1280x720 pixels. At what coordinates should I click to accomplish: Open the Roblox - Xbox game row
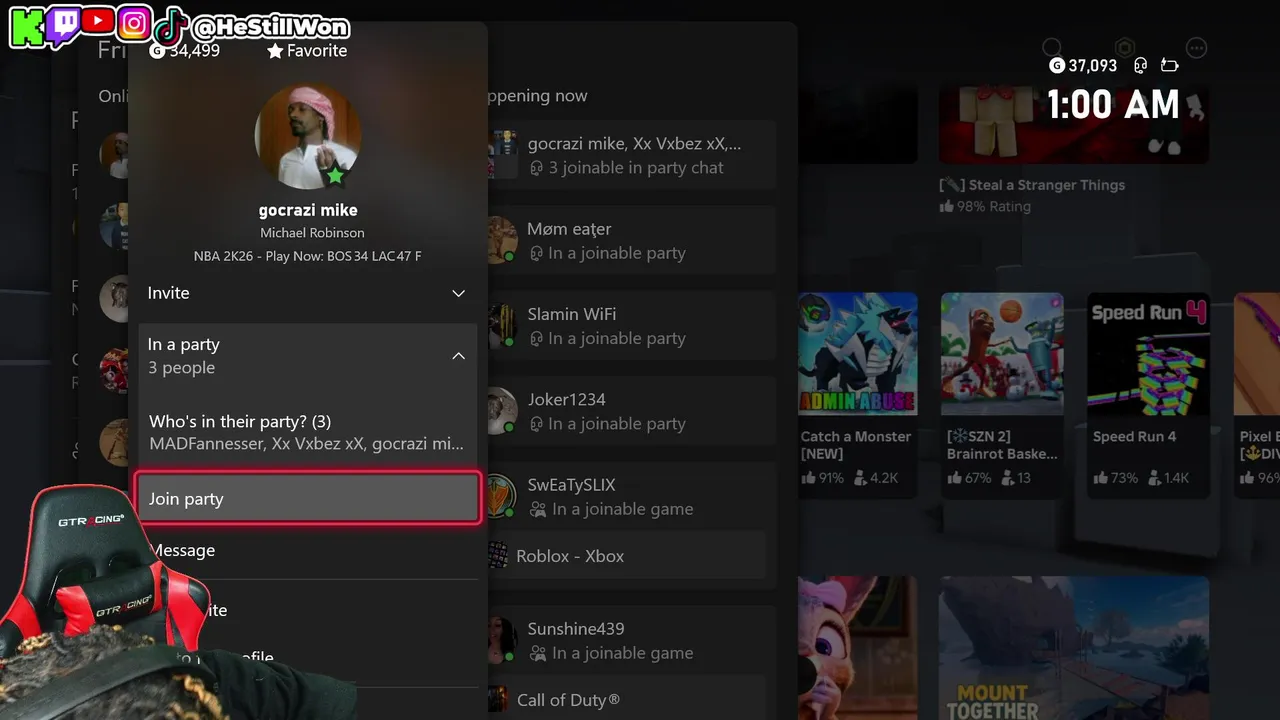pyautogui.click(x=627, y=556)
